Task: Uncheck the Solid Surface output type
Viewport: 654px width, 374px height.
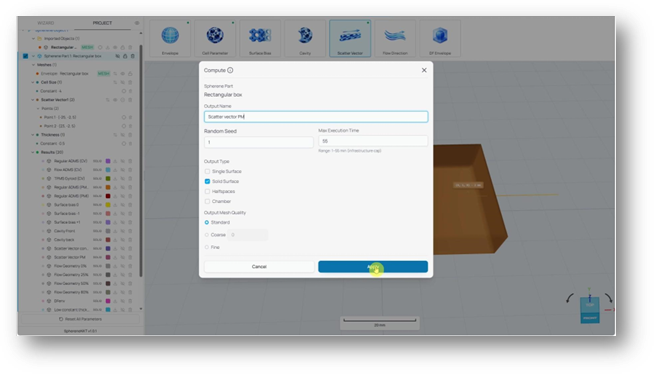Action: (x=207, y=181)
